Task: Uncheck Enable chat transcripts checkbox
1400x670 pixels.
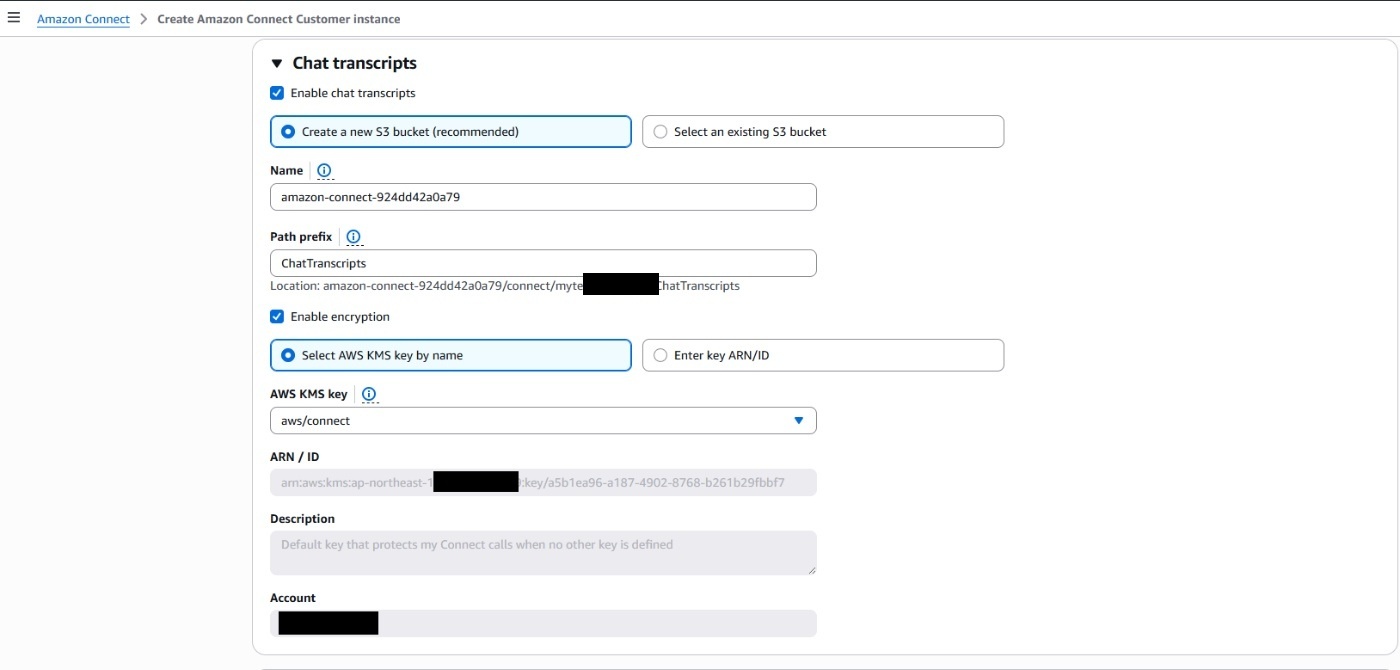Action: [277, 93]
